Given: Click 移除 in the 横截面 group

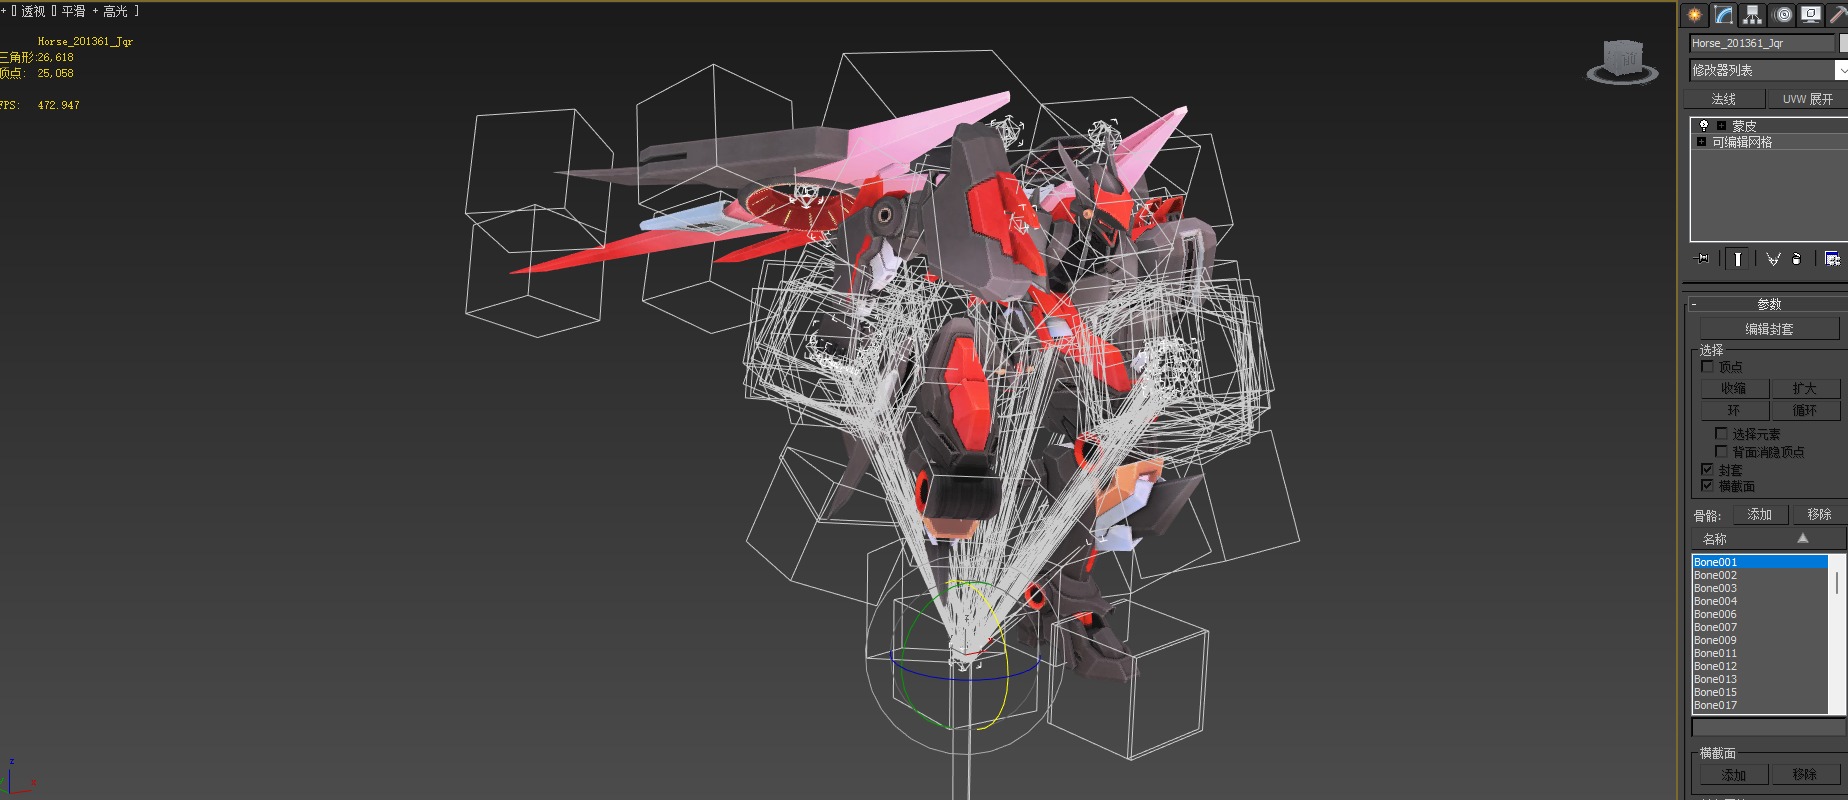Looking at the screenshot, I should click(1805, 774).
